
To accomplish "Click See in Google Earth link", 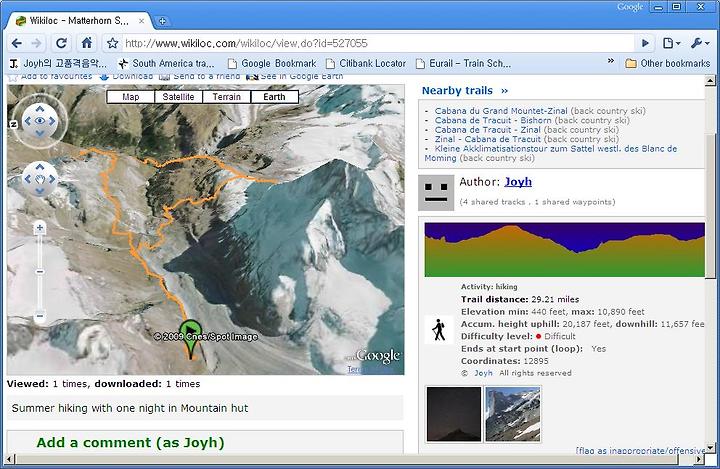I will (x=294, y=76).
